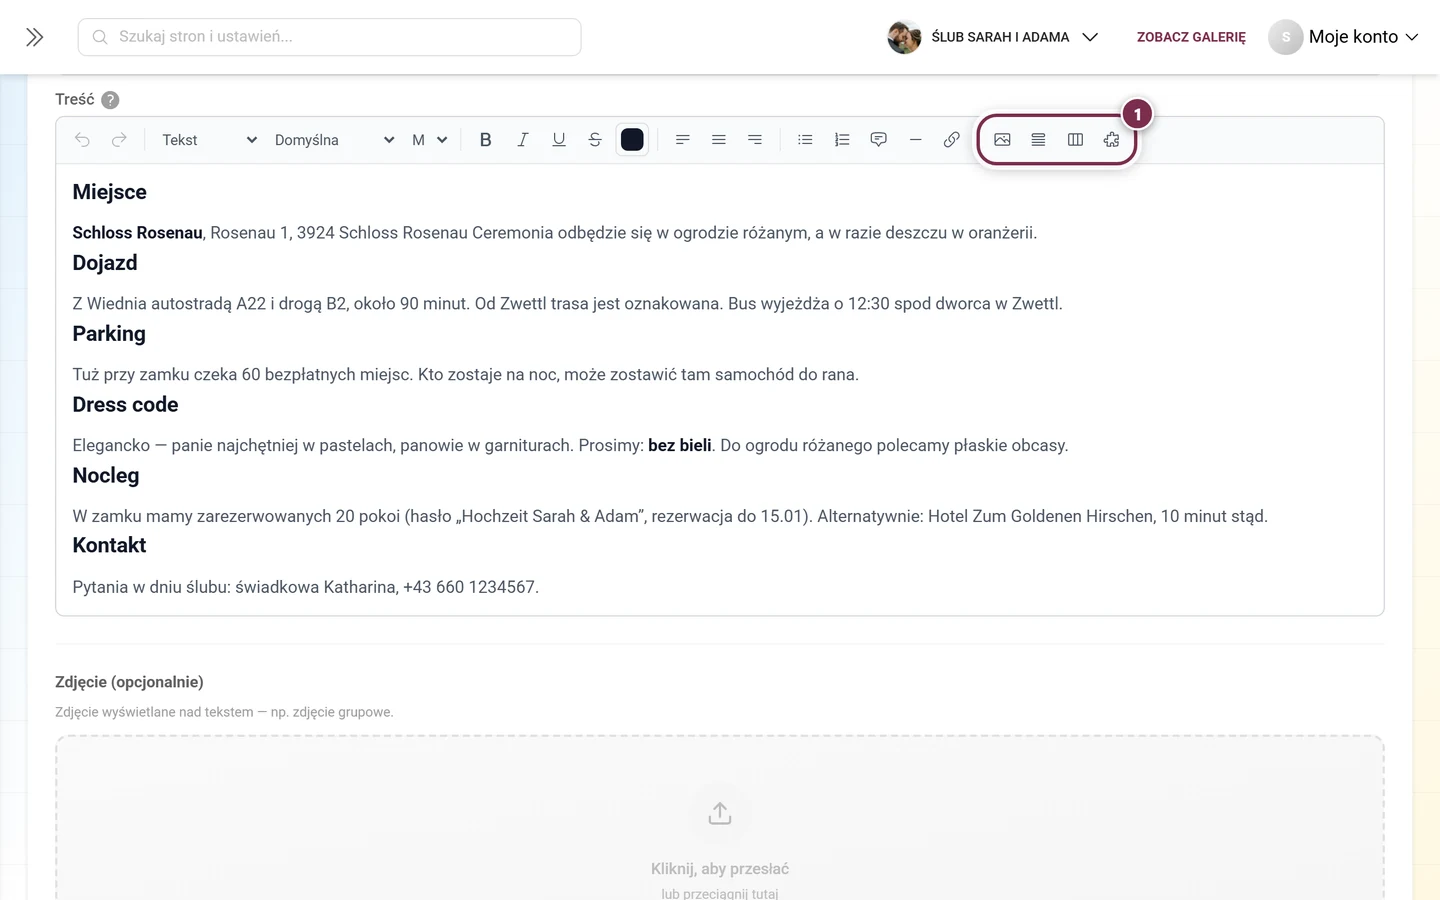Insert a bulleted list
The height and width of the screenshot is (900, 1440).
805,140
